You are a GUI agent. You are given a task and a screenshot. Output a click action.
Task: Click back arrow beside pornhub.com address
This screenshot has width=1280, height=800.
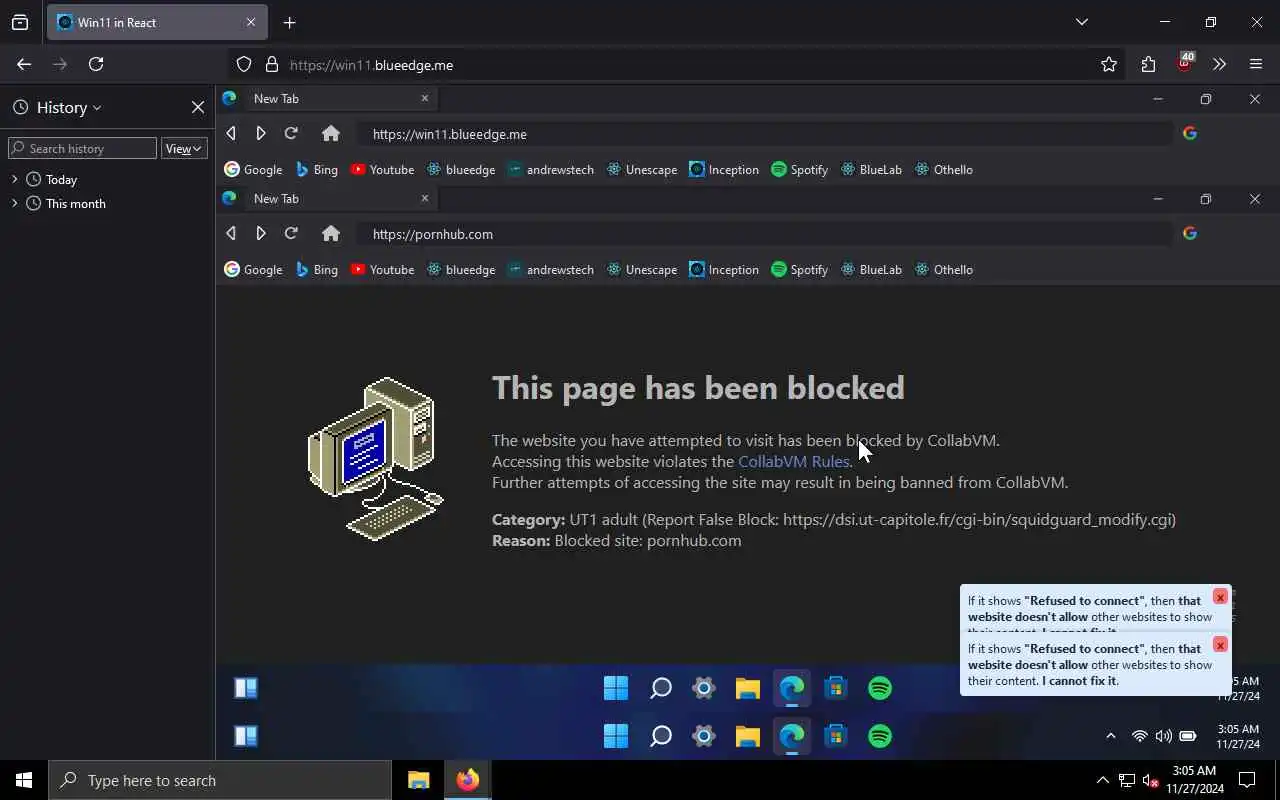click(x=231, y=233)
